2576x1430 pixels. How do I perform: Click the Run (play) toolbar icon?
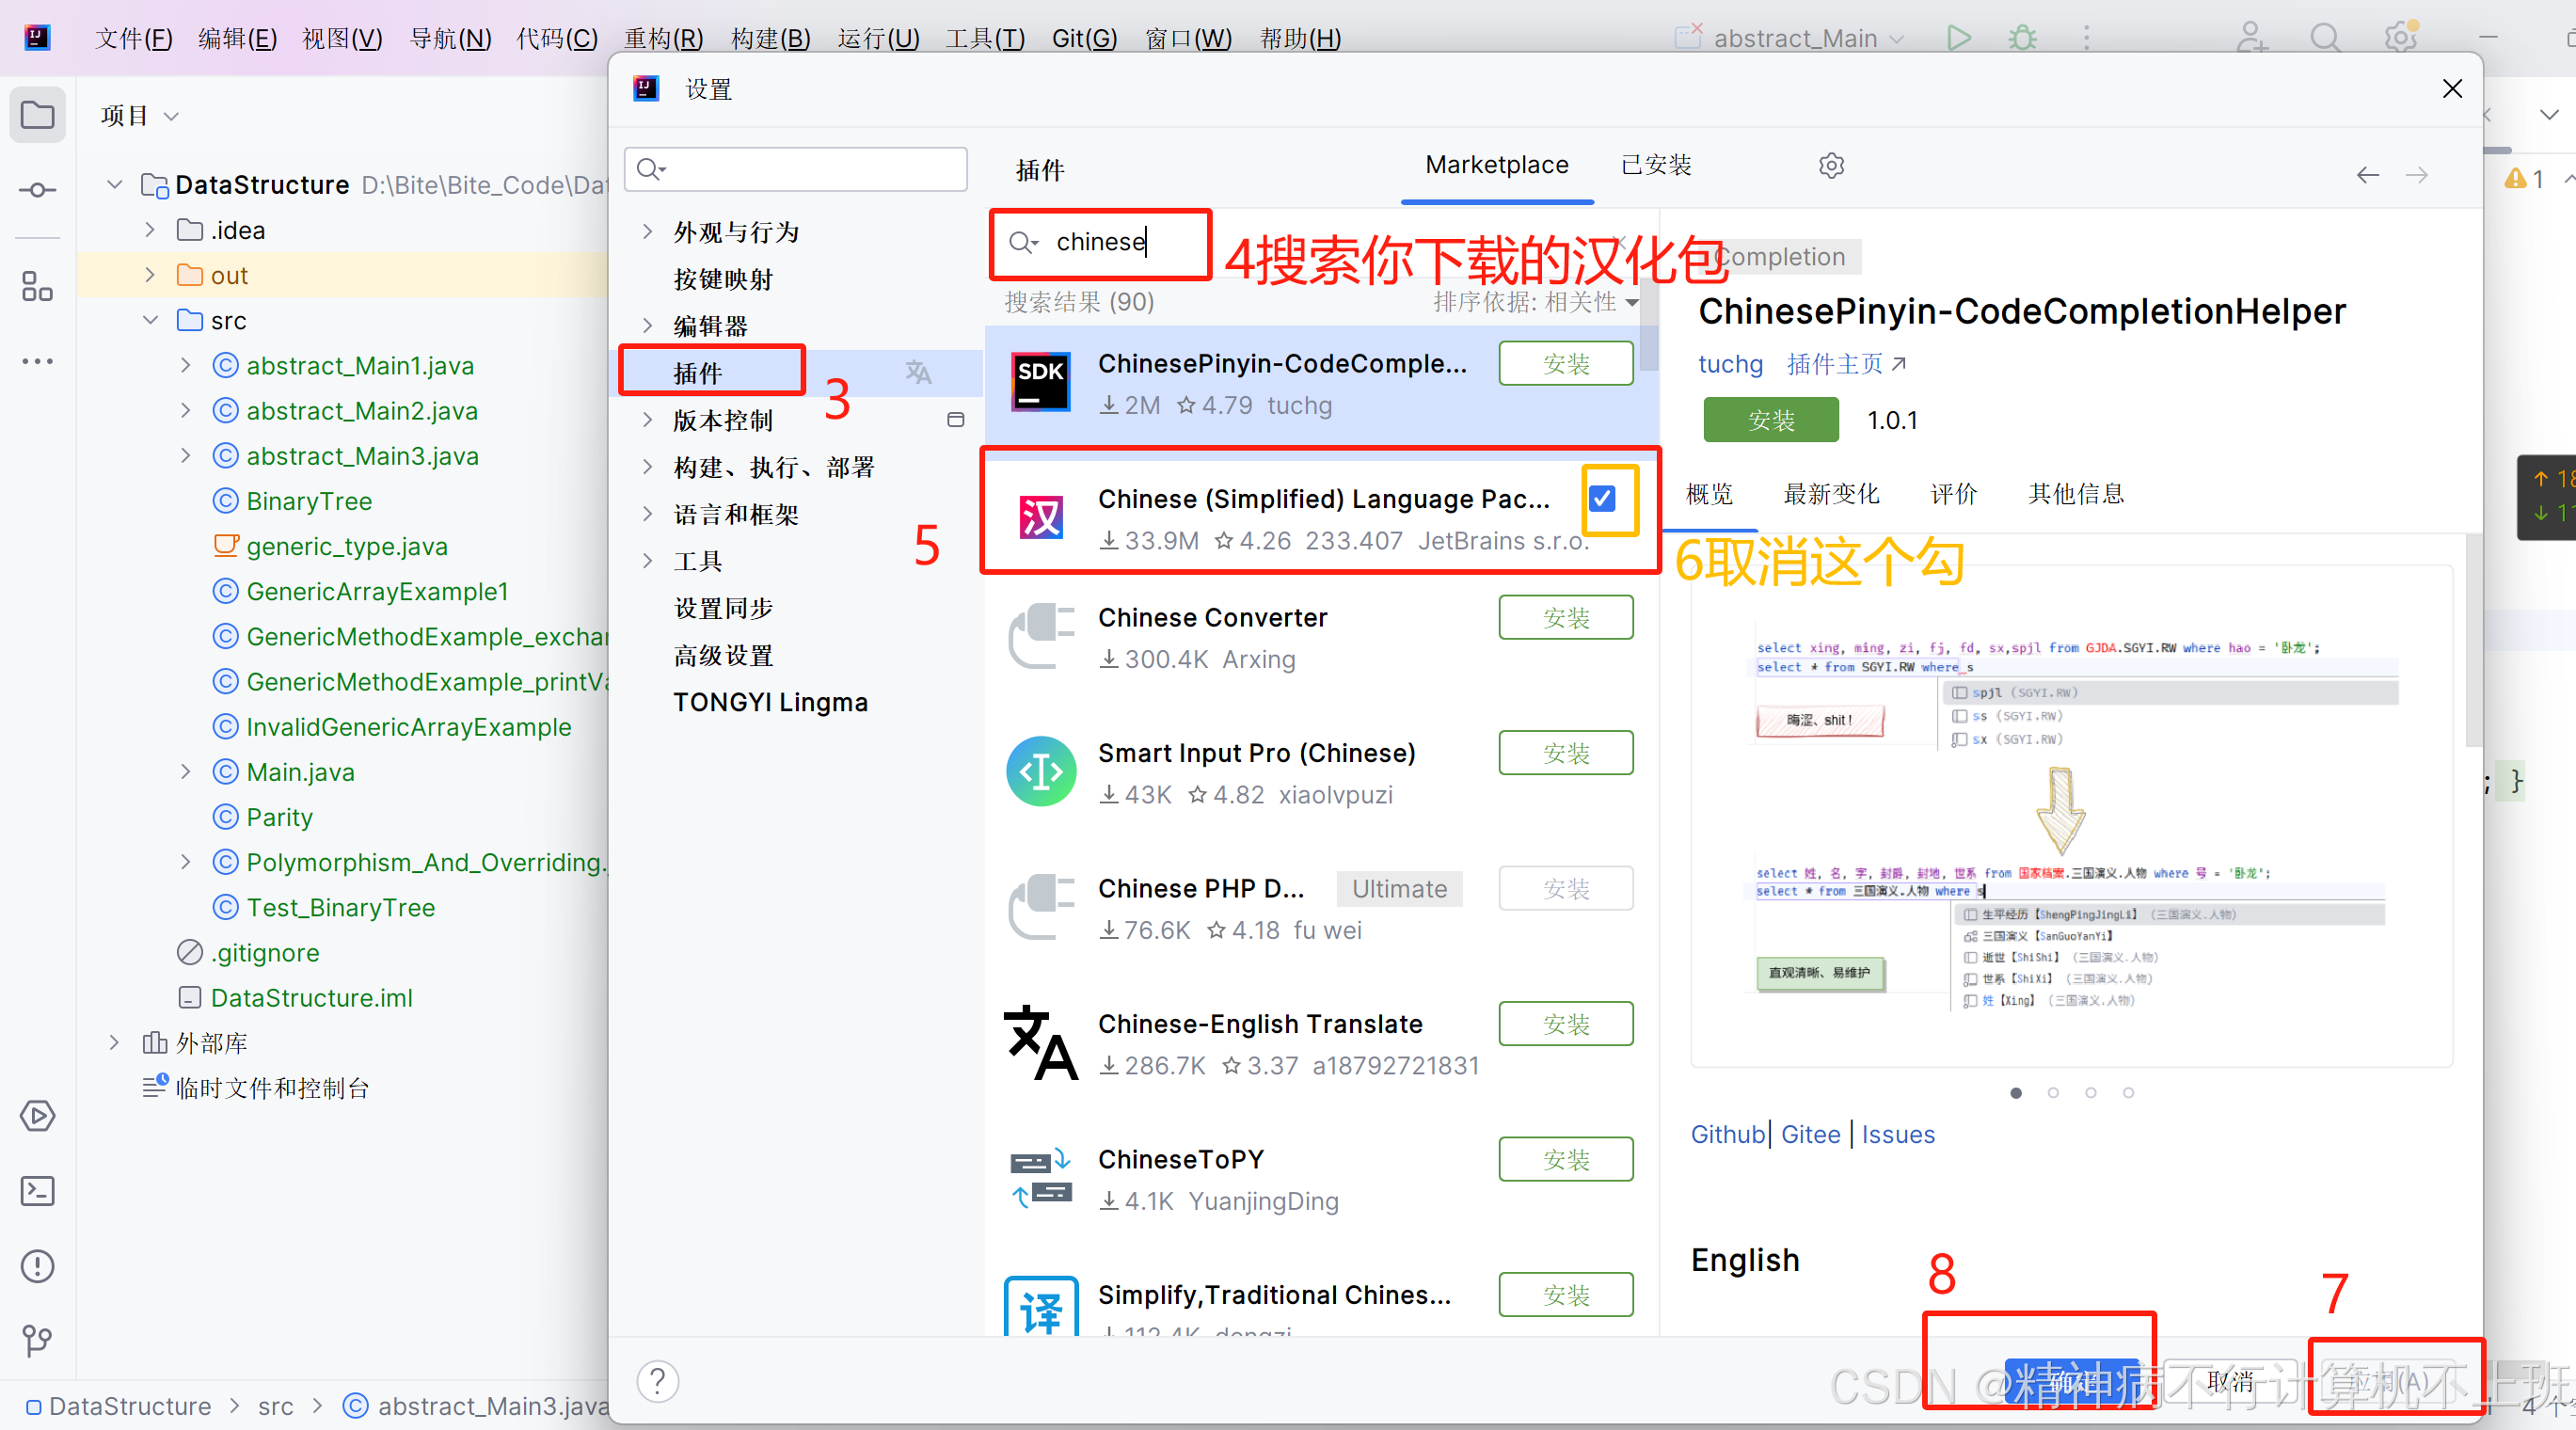point(1958,38)
